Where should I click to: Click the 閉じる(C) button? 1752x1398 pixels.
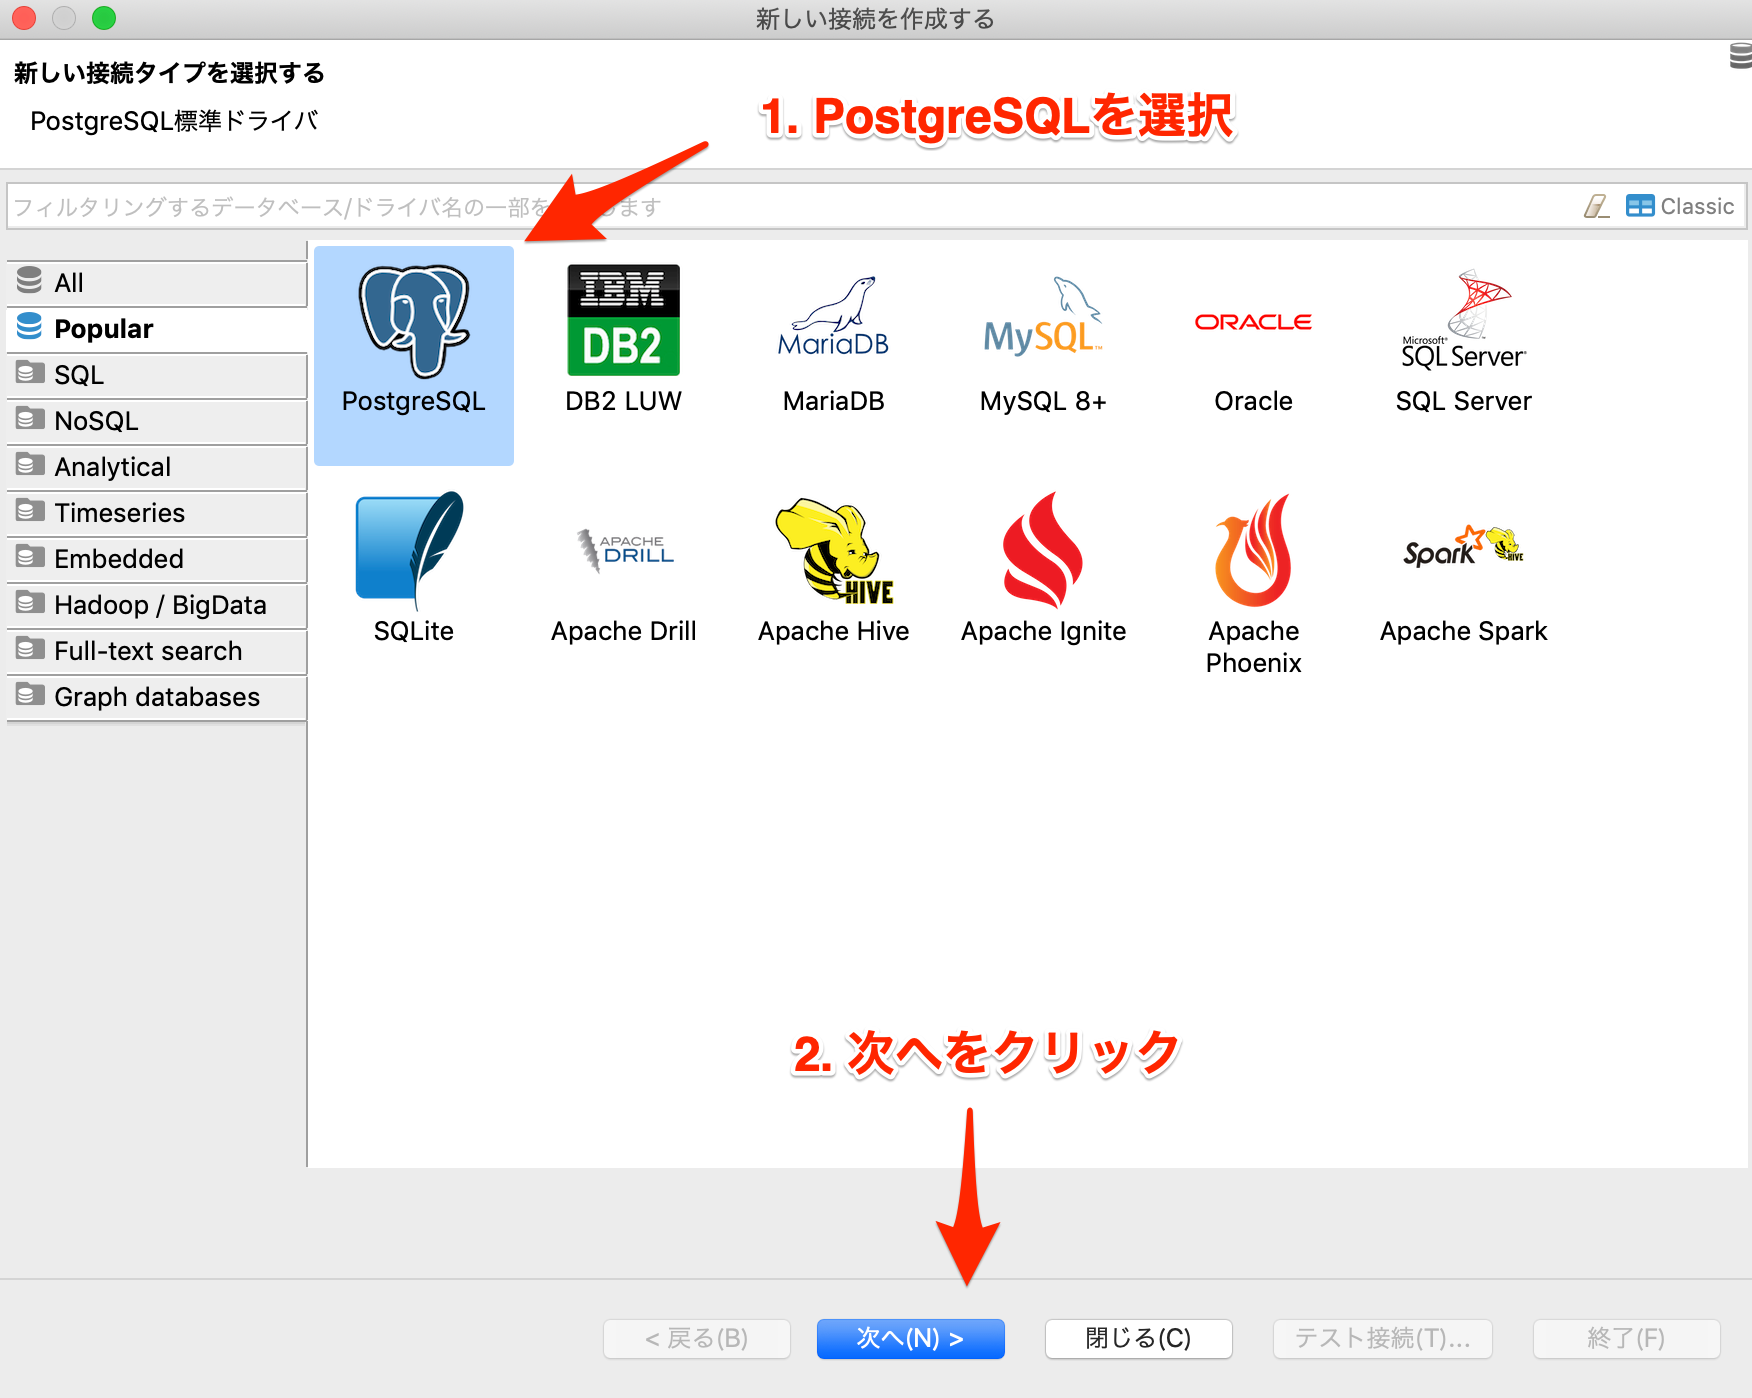pyautogui.click(x=1138, y=1338)
